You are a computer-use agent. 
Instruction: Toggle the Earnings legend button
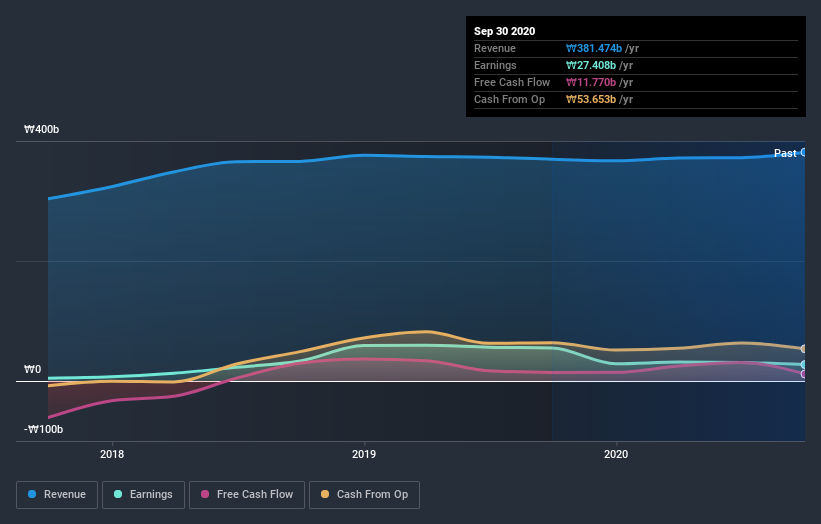(x=143, y=495)
